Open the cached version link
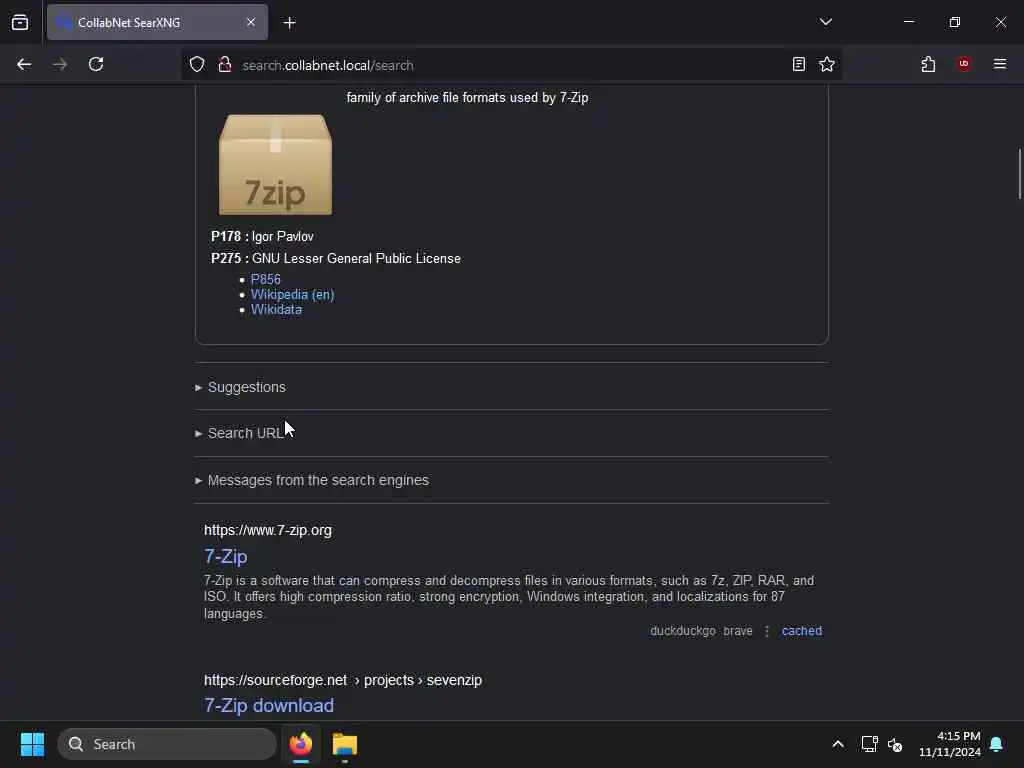 click(x=801, y=631)
